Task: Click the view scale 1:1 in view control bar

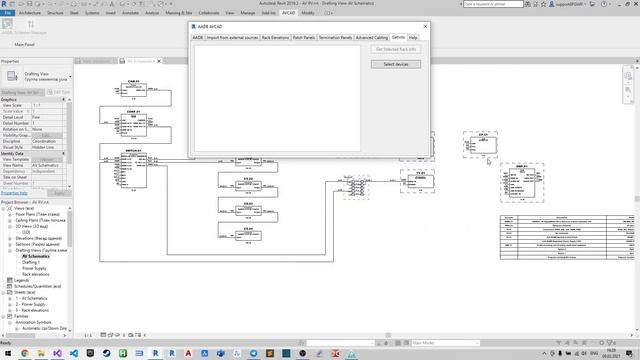Action: click(88, 335)
